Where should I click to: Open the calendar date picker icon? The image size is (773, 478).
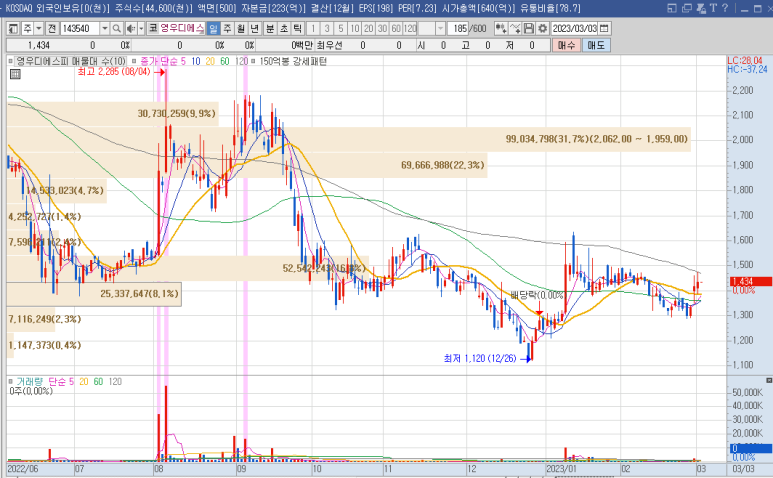pyautogui.click(x=605, y=29)
